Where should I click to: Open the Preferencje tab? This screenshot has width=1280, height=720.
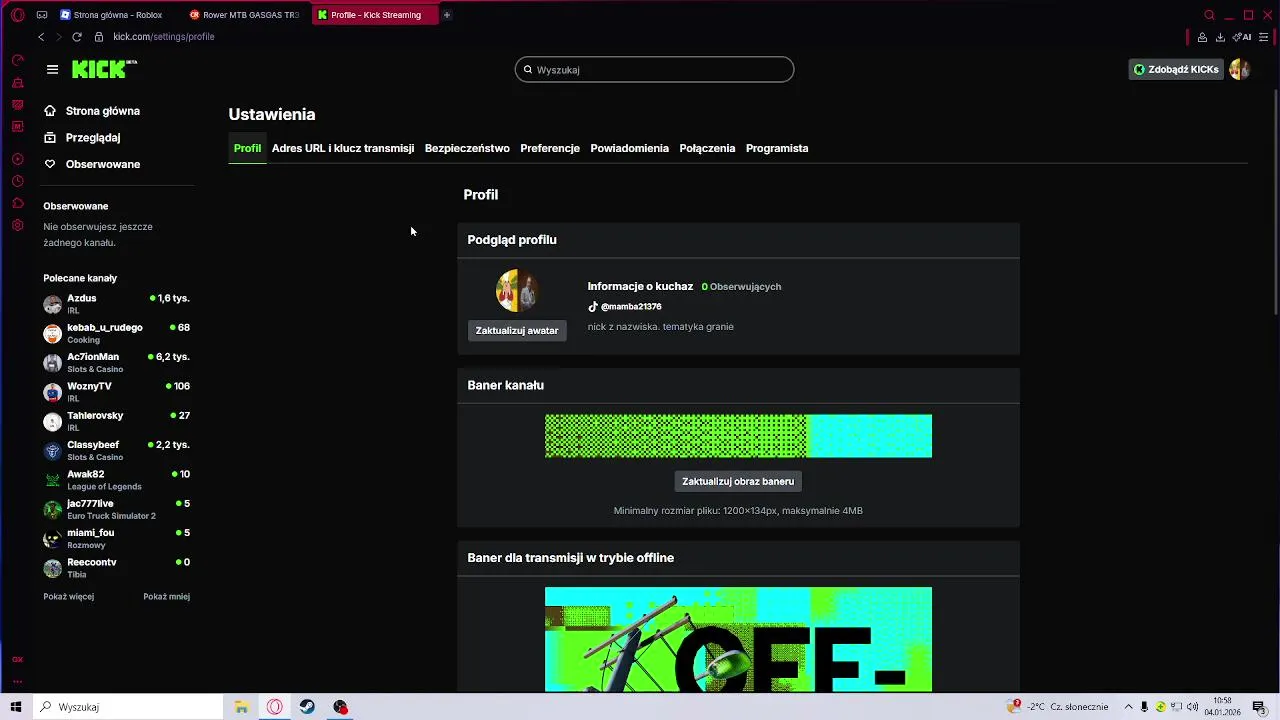click(x=550, y=148)
